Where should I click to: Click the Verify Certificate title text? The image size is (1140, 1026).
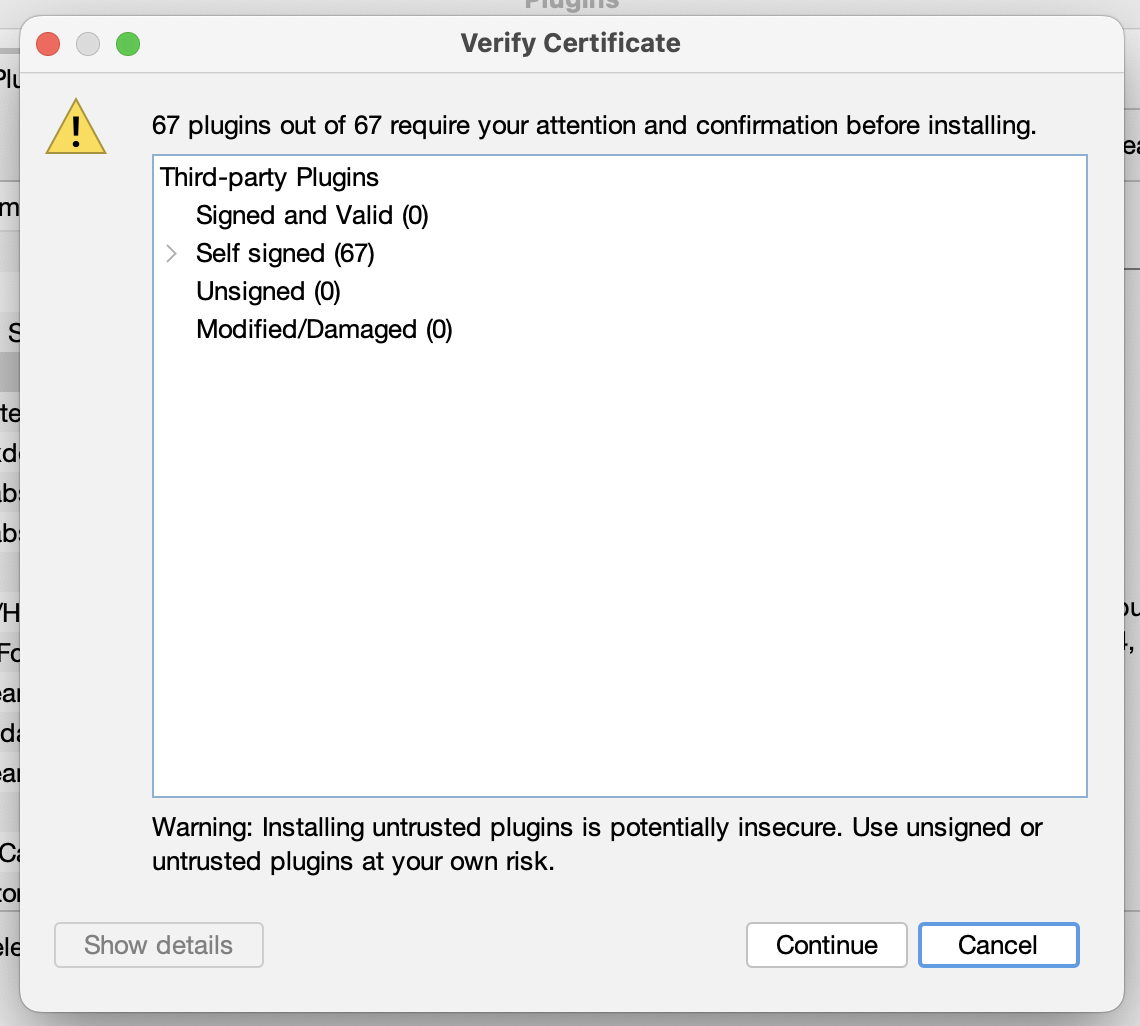[x=571, y=43]
